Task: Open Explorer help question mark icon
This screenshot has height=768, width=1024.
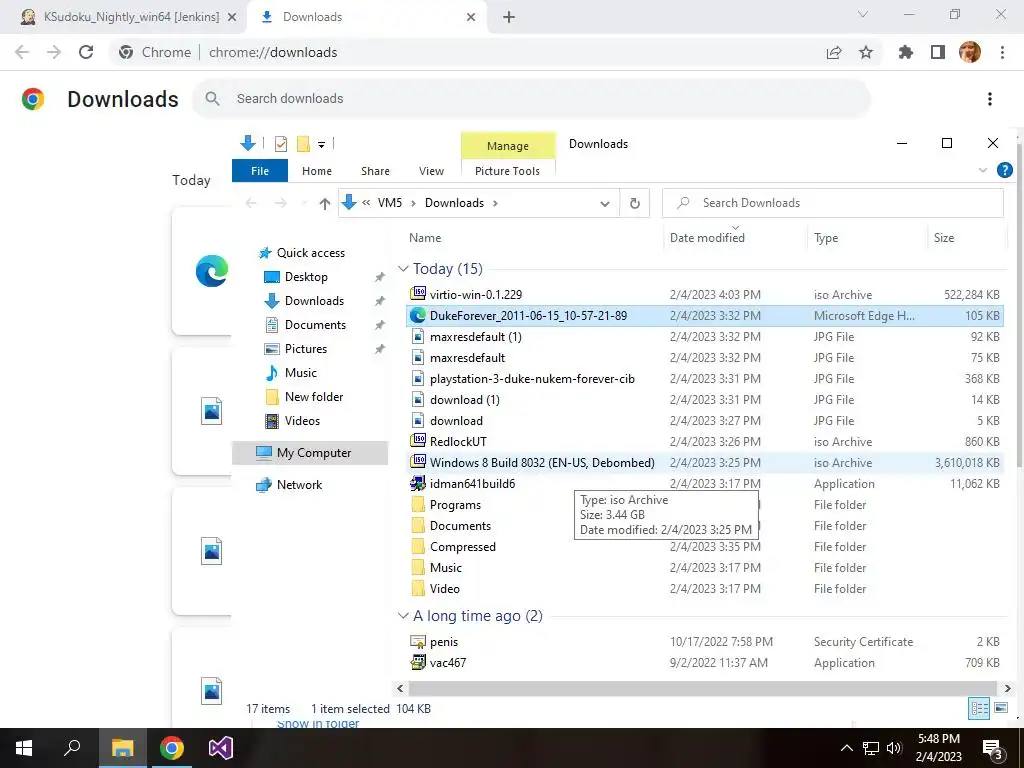Action: tap(1004, 170)
